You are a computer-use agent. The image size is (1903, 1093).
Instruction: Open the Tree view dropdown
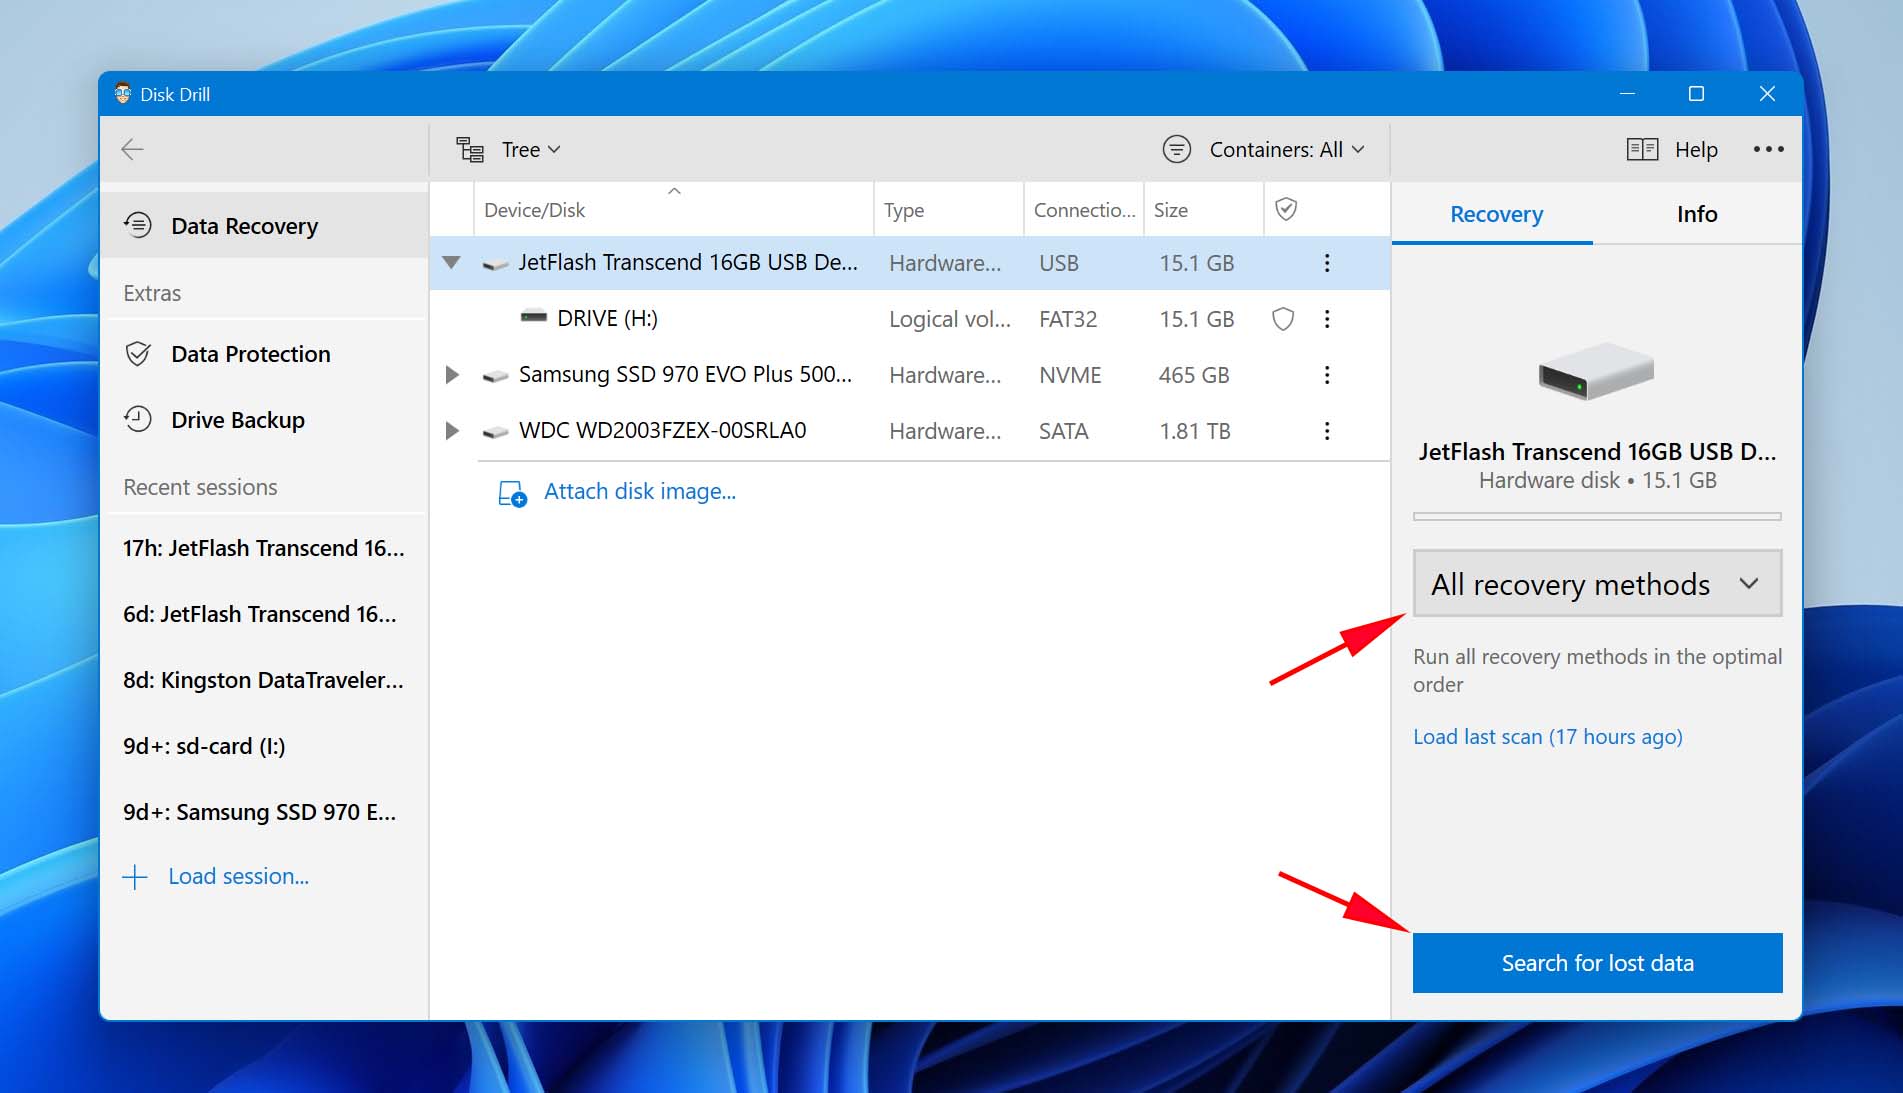(509, 149)
